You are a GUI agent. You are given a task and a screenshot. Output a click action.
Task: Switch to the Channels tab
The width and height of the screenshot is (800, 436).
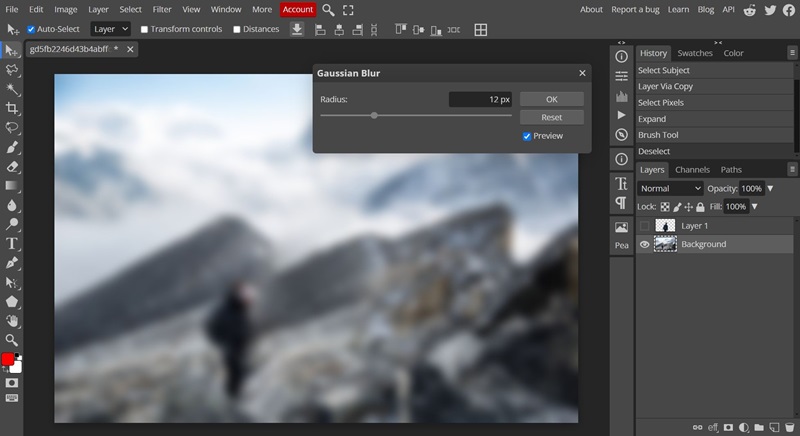click(x=692, y=170)
